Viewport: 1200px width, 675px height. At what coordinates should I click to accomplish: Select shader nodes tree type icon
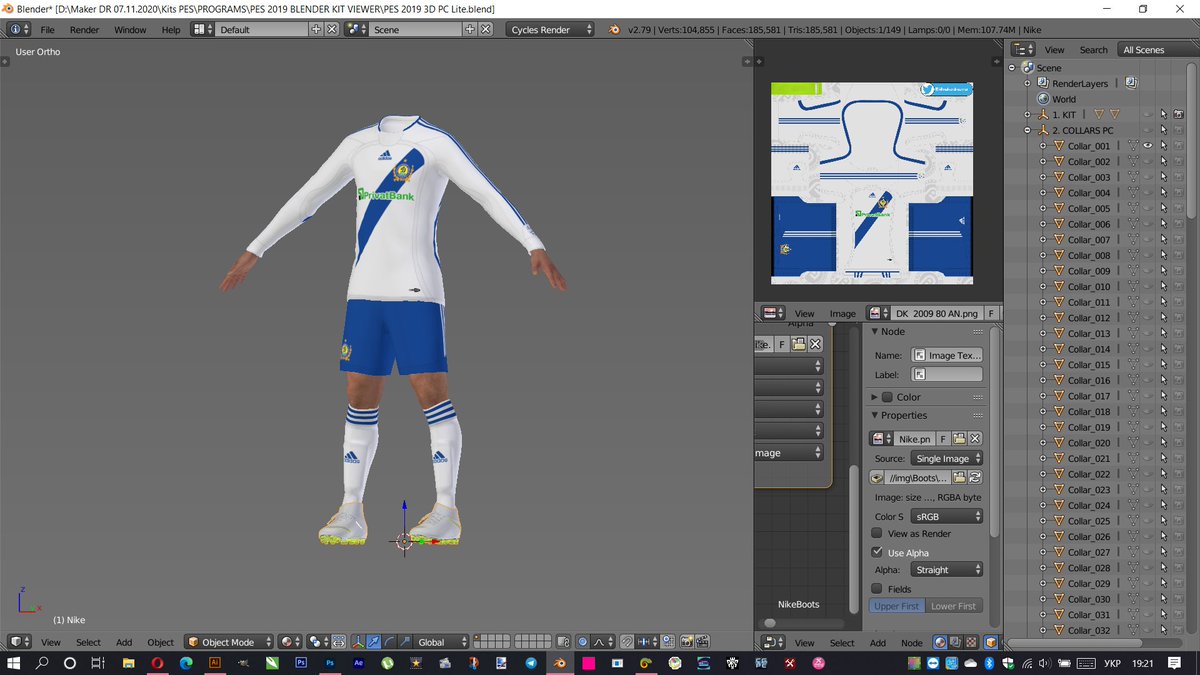pyautogui.click(x=941, y=642)
